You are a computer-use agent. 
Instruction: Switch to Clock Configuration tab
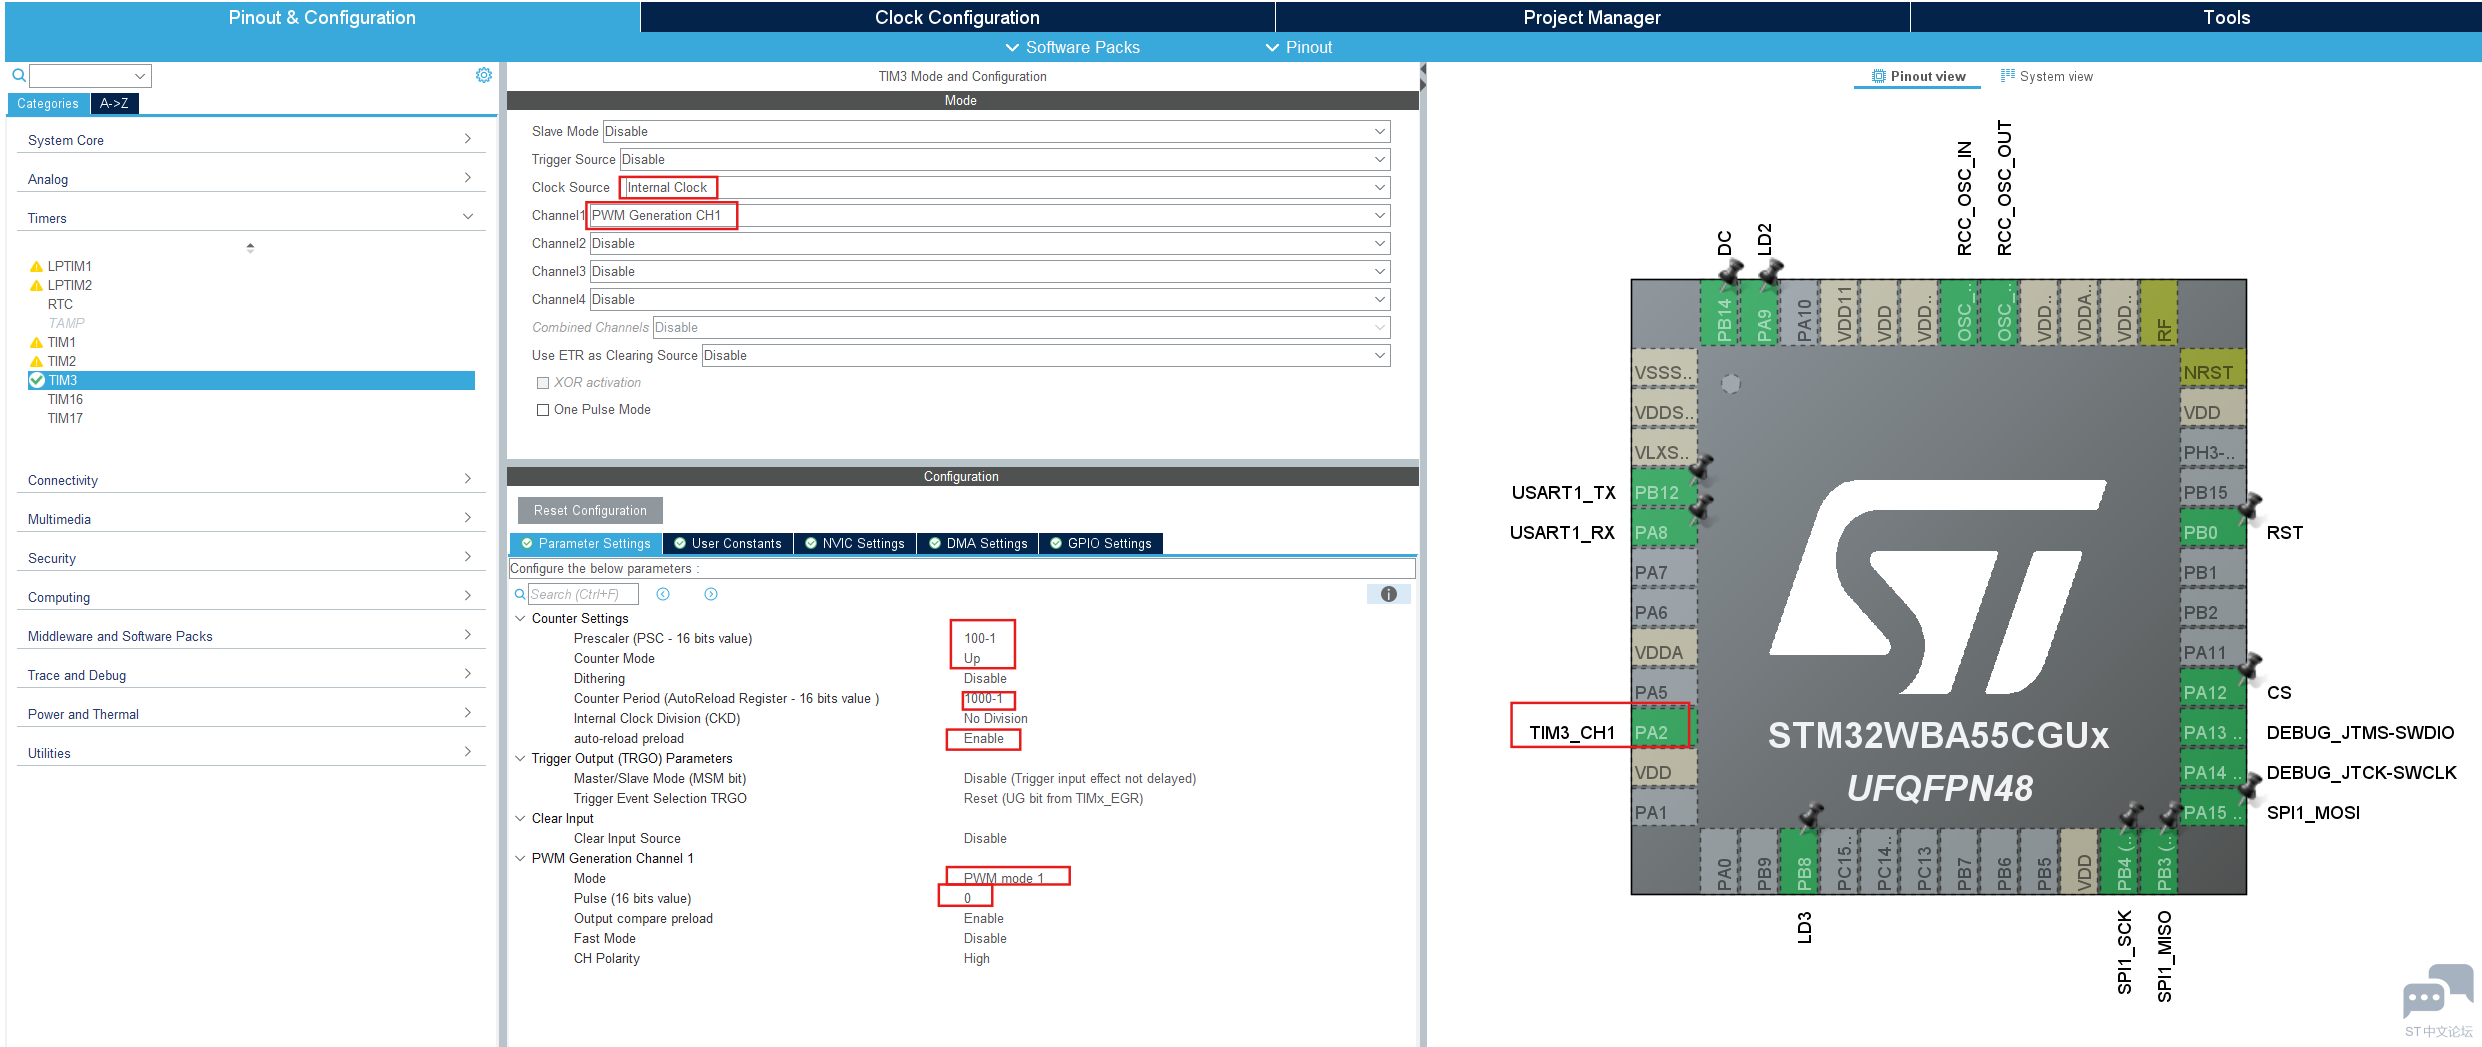[x=957, y=17]
